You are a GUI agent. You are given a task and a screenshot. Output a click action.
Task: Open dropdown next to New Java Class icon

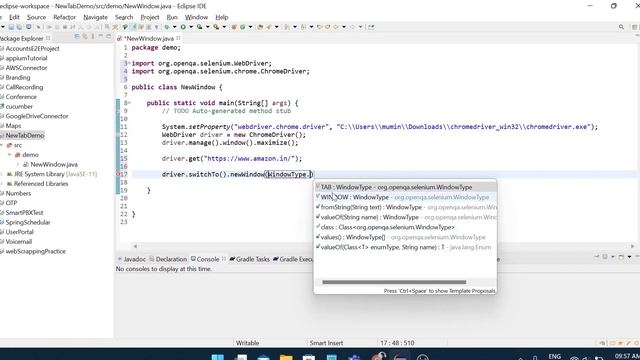pyautogui.click(x=250, y=27)
